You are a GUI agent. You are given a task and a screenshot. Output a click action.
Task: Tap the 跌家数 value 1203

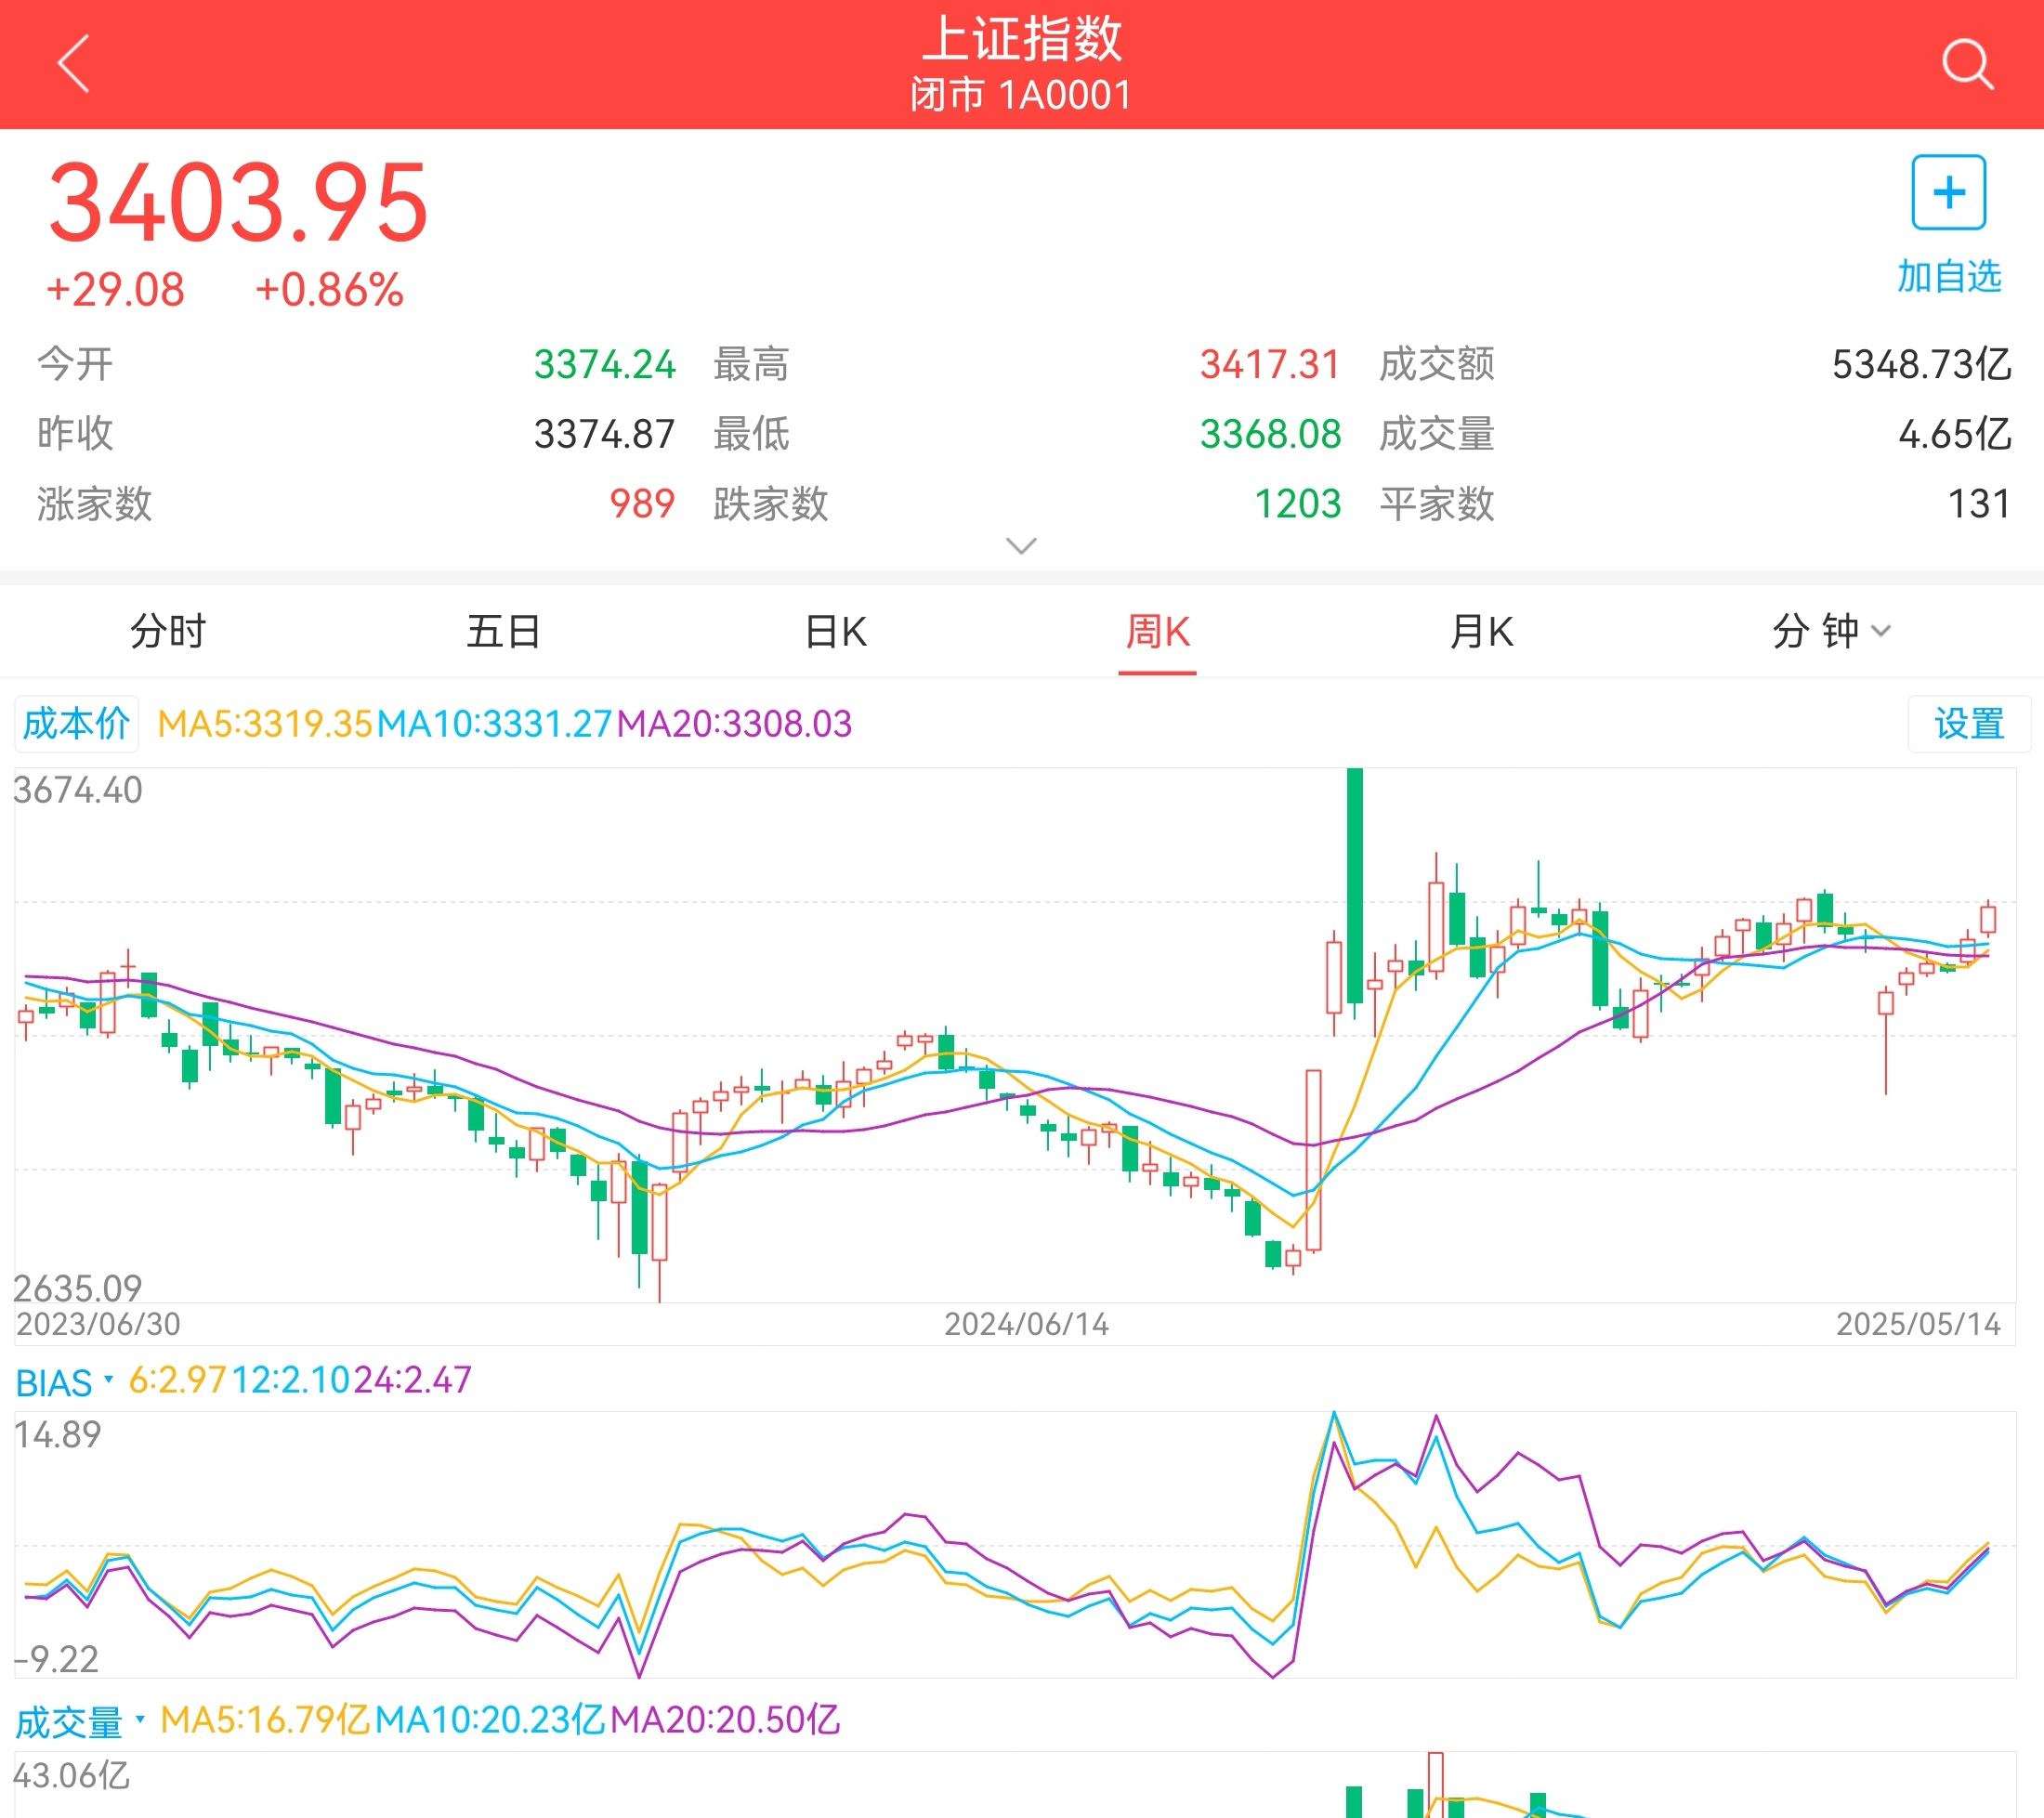tap(1297, 504)
